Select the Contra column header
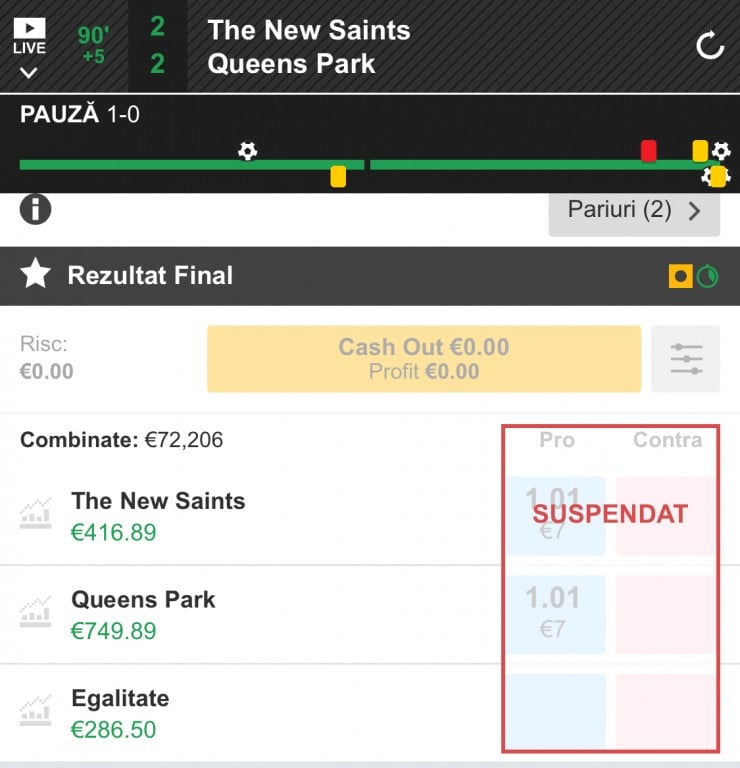 click(x=667, y=440)
